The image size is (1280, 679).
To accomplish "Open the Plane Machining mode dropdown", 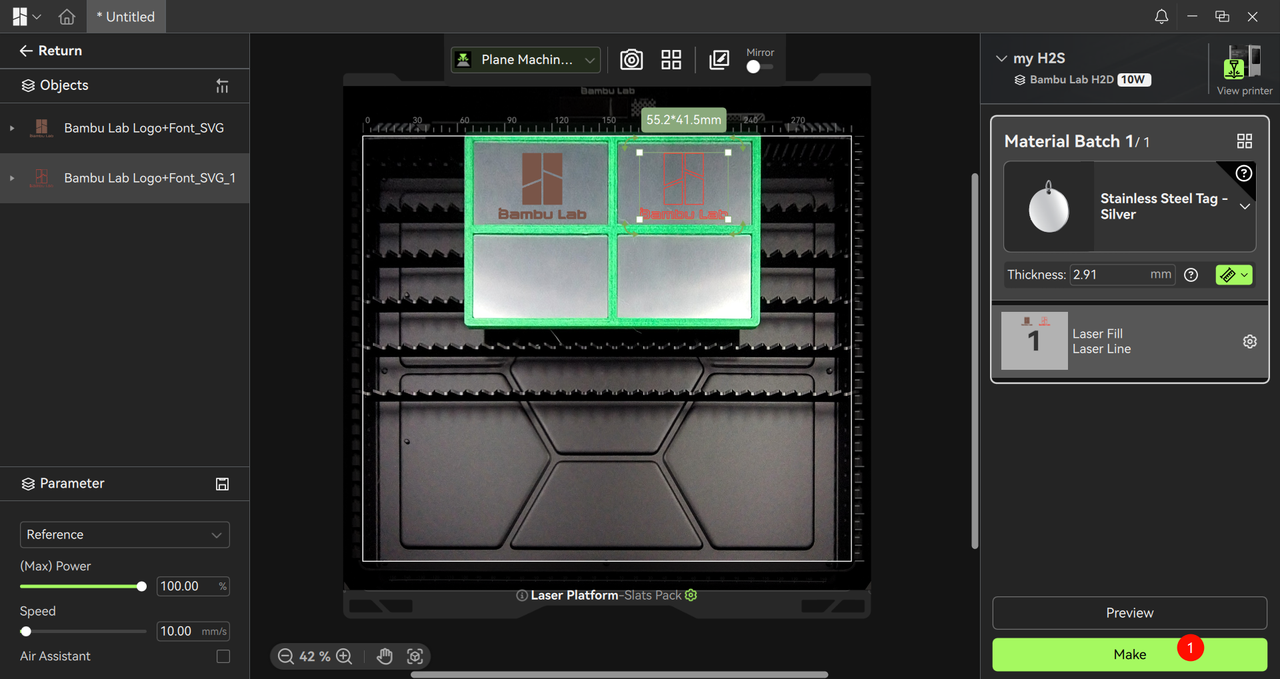I will pos(526,60).
